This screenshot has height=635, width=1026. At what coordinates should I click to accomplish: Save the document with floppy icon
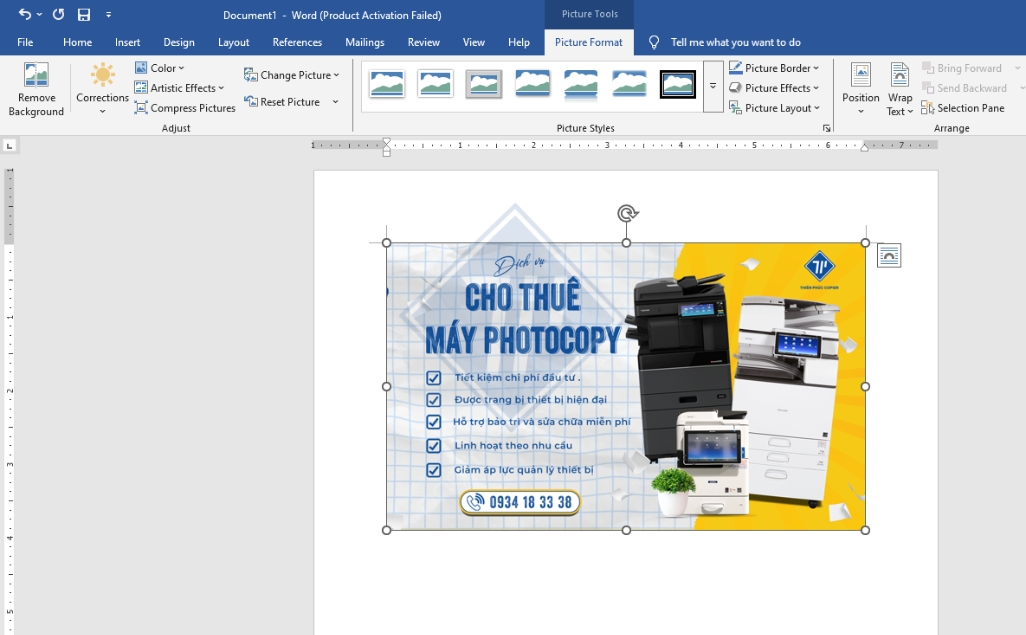pyautogui.click(x=84, y=14)
